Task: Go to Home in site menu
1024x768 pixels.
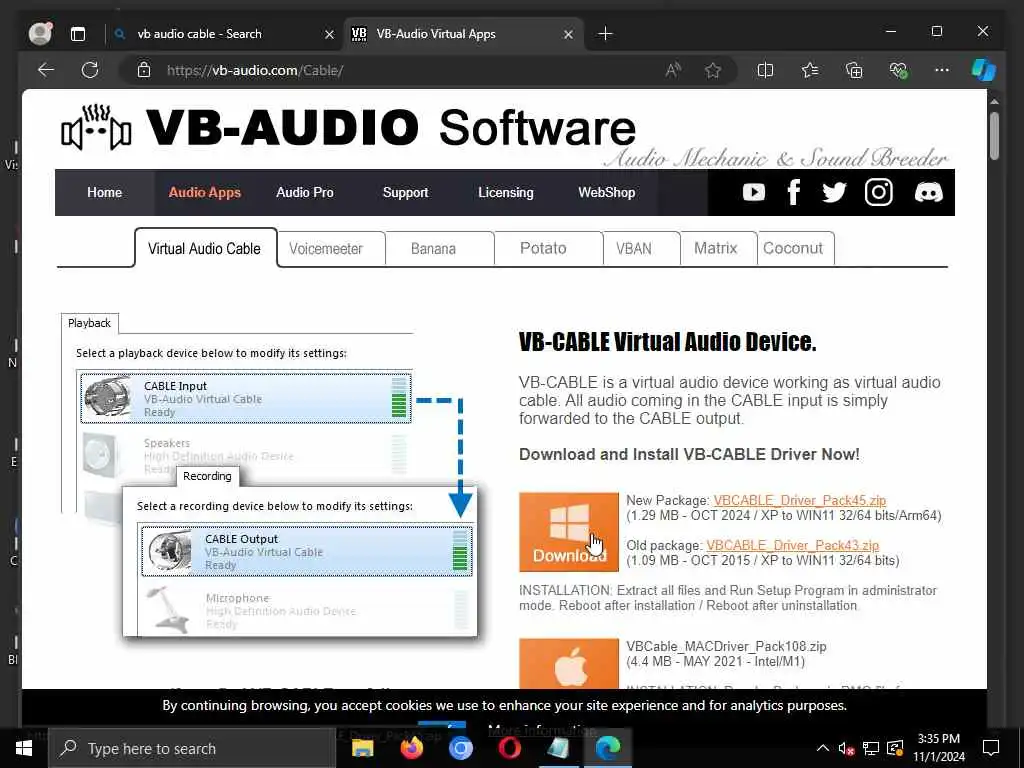Action: click(x=104, y=192)
